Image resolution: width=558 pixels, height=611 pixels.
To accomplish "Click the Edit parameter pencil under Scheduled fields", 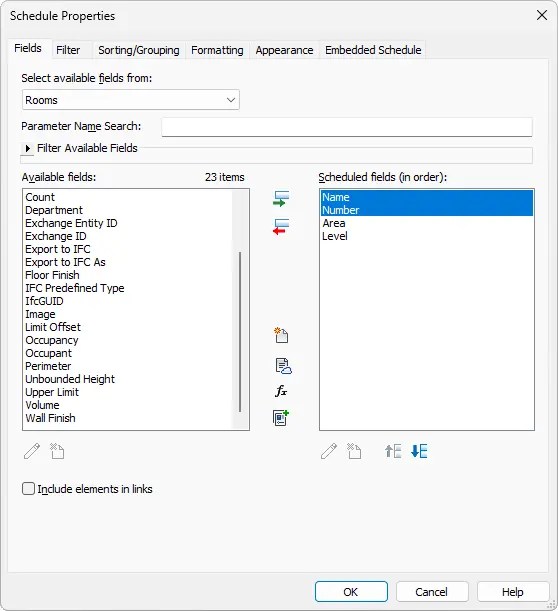I will [x=328, y=451].
